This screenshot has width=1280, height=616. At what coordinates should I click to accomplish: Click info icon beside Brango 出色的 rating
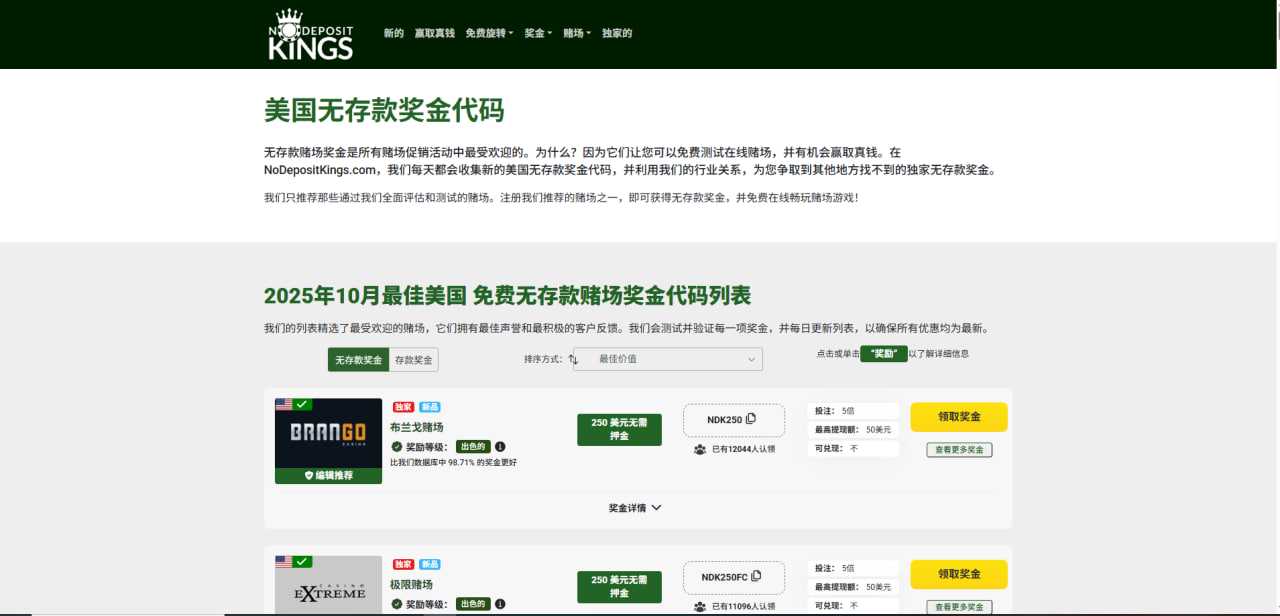click(500, 447)
